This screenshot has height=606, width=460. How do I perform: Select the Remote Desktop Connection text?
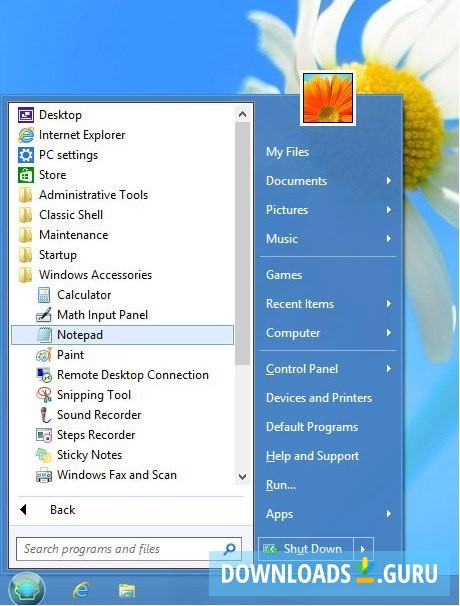133,375
